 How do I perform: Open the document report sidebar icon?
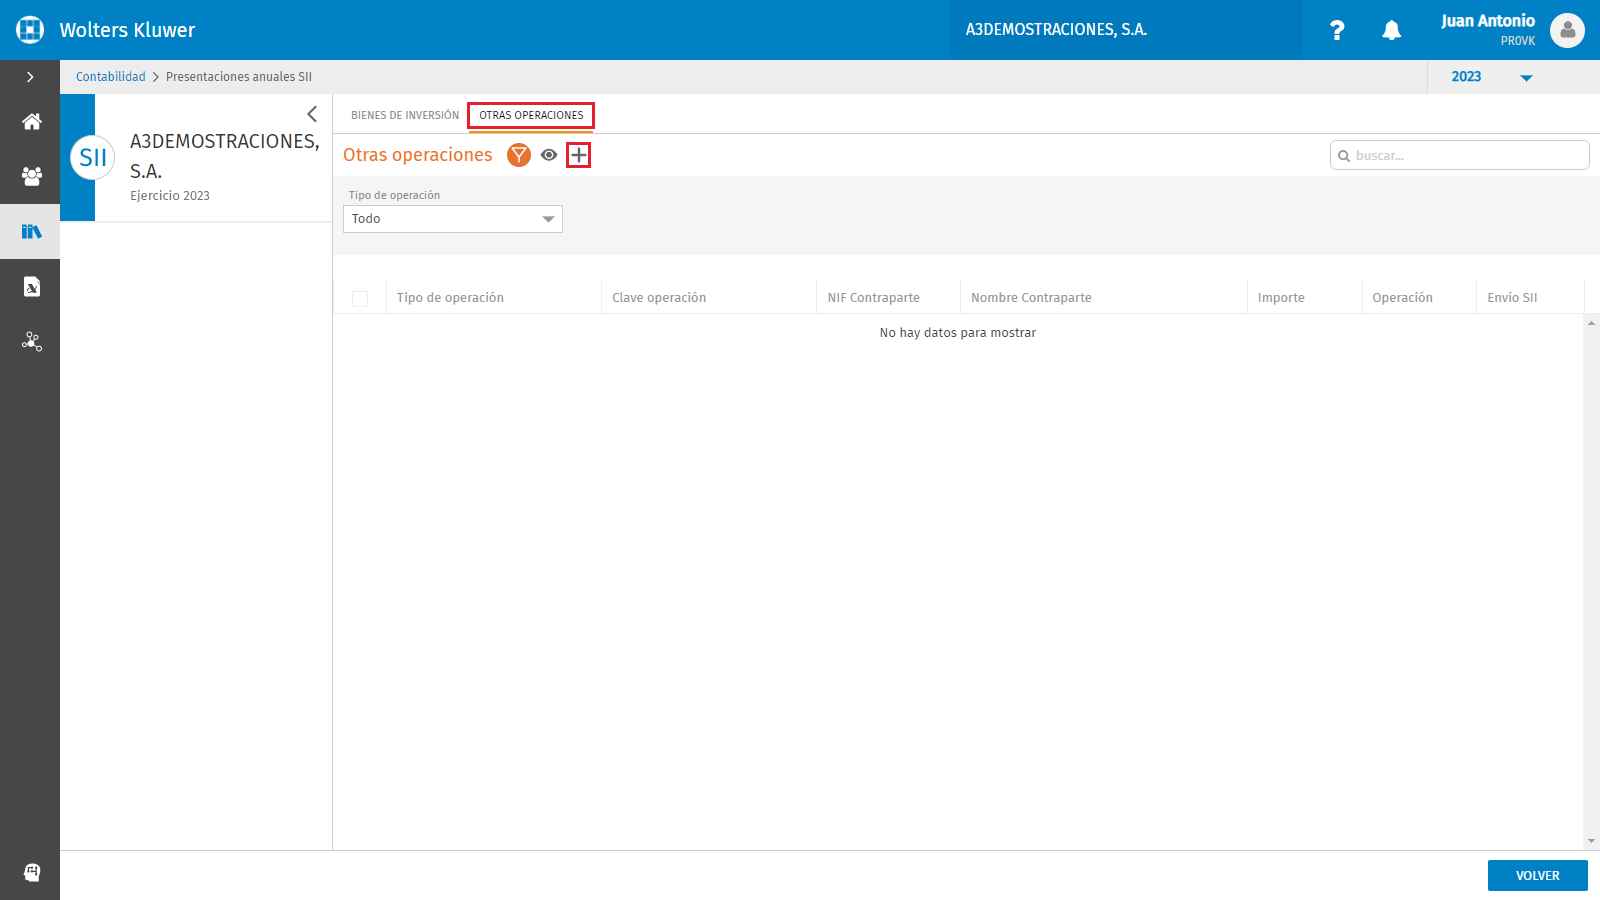tap(32, 287)
